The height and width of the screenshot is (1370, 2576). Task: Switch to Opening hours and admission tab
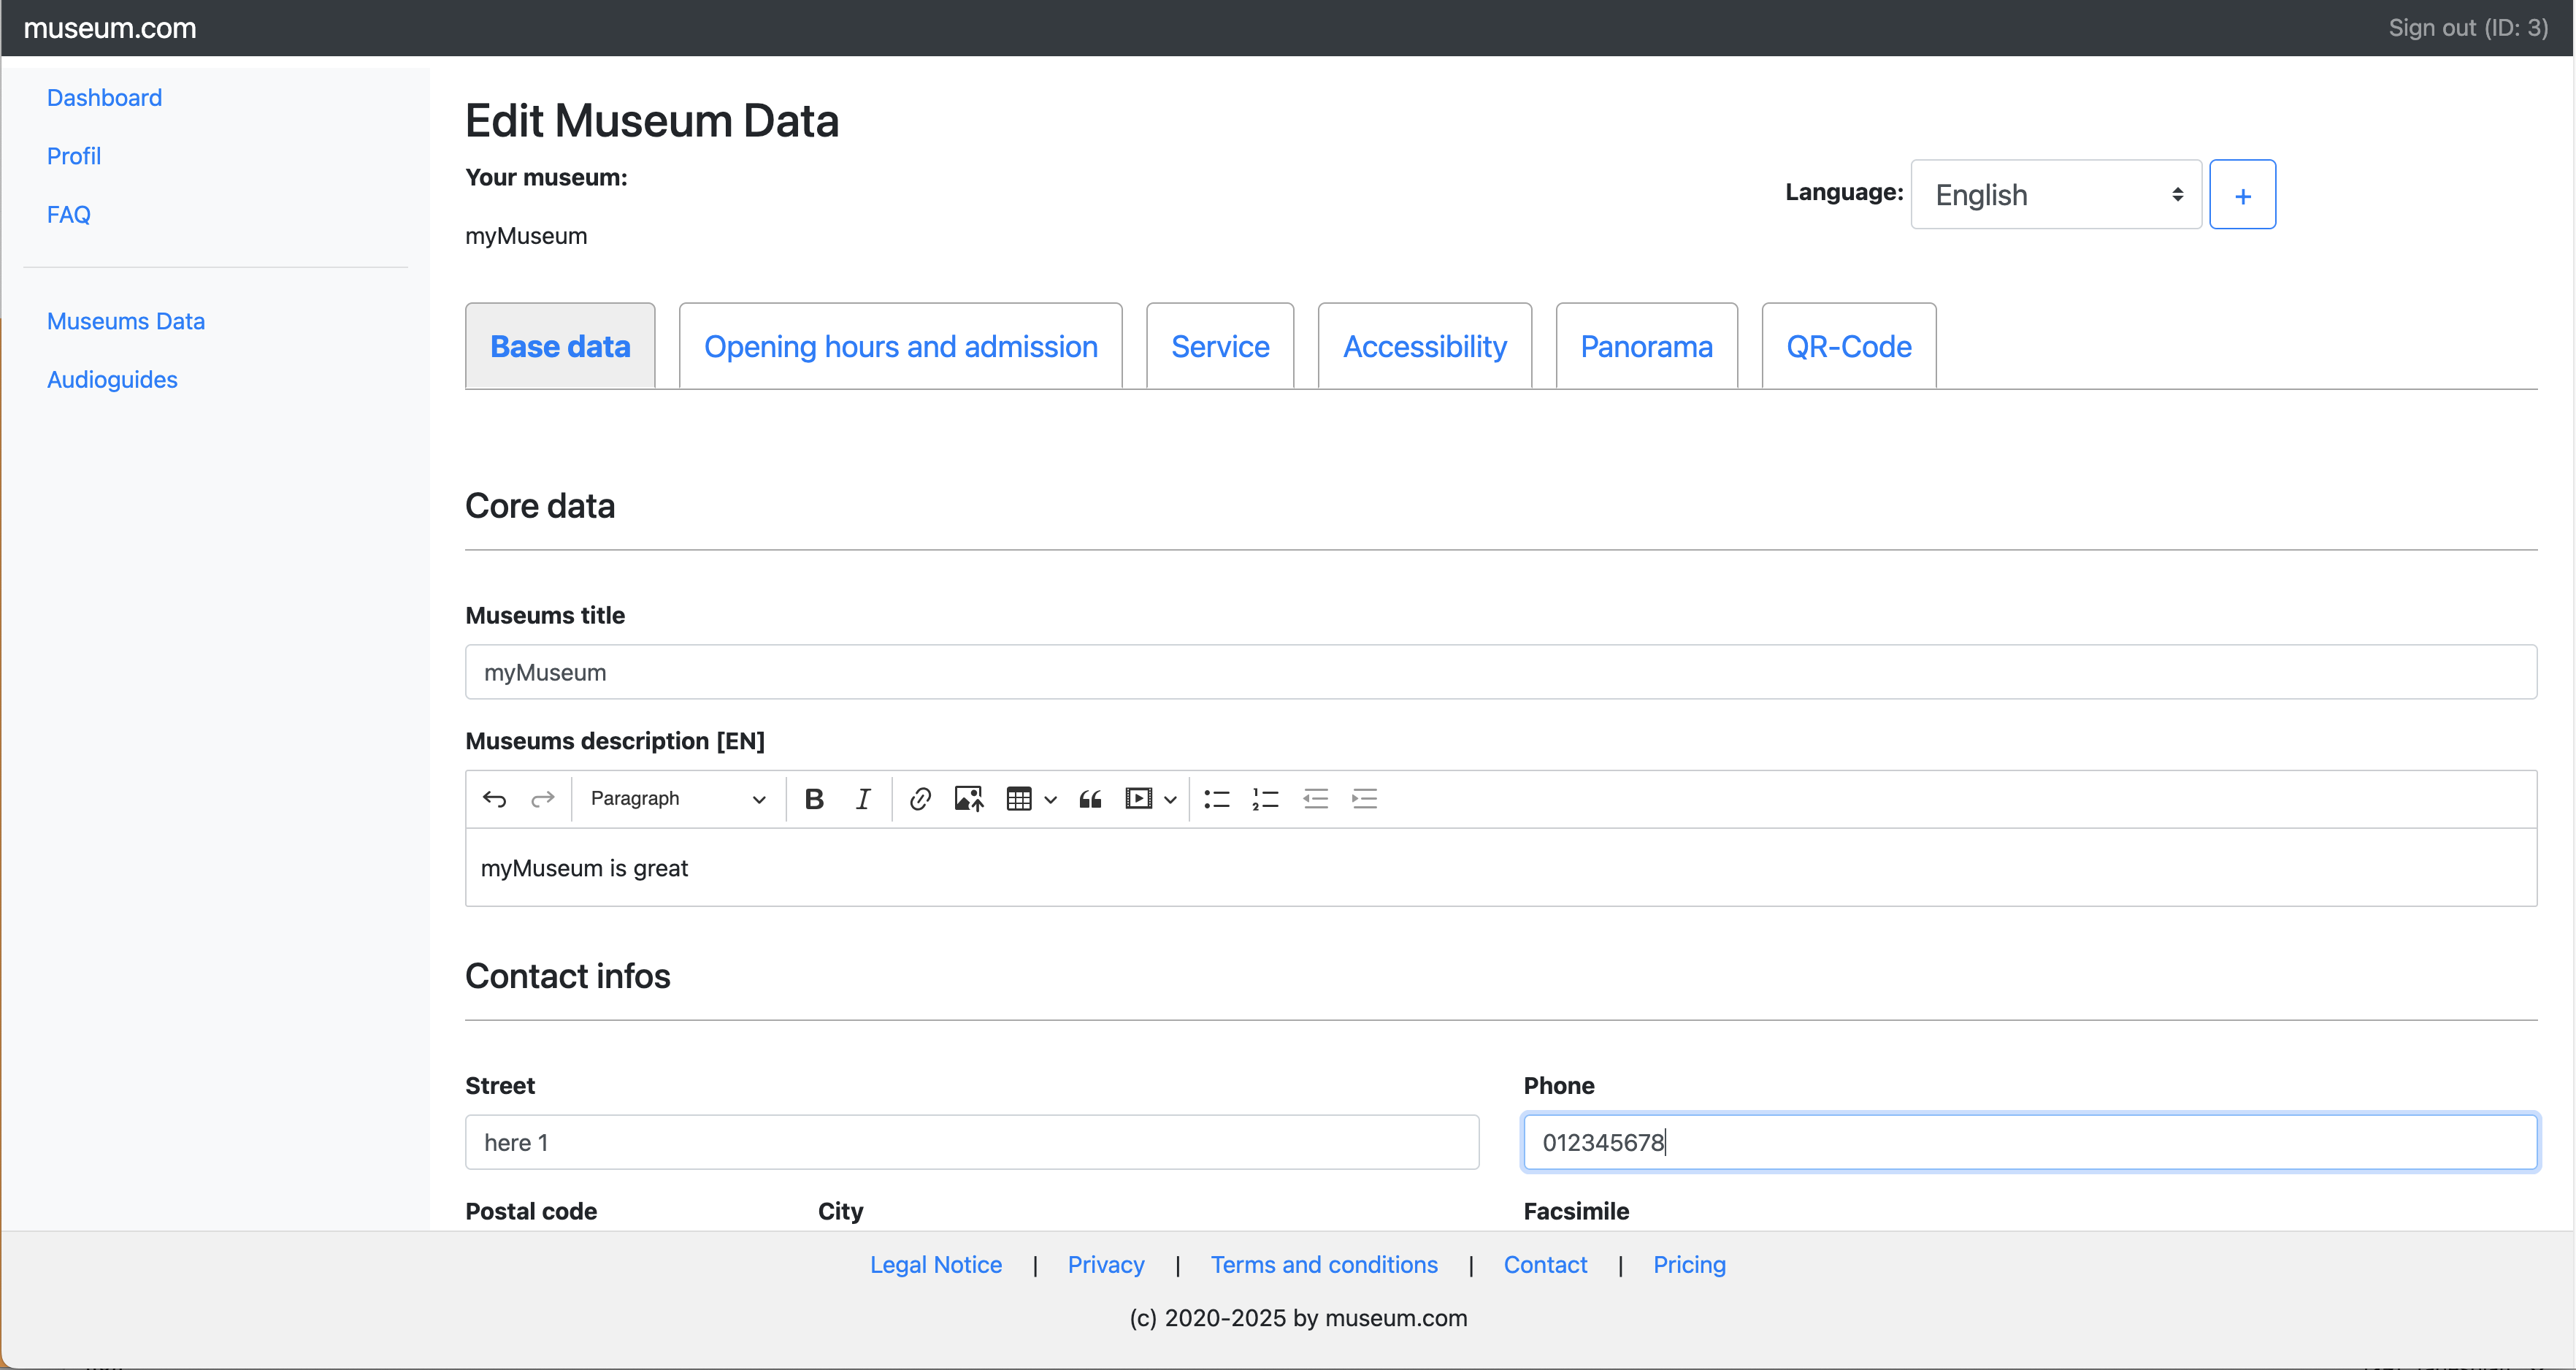pyautogui.click(x=900, y=347)
